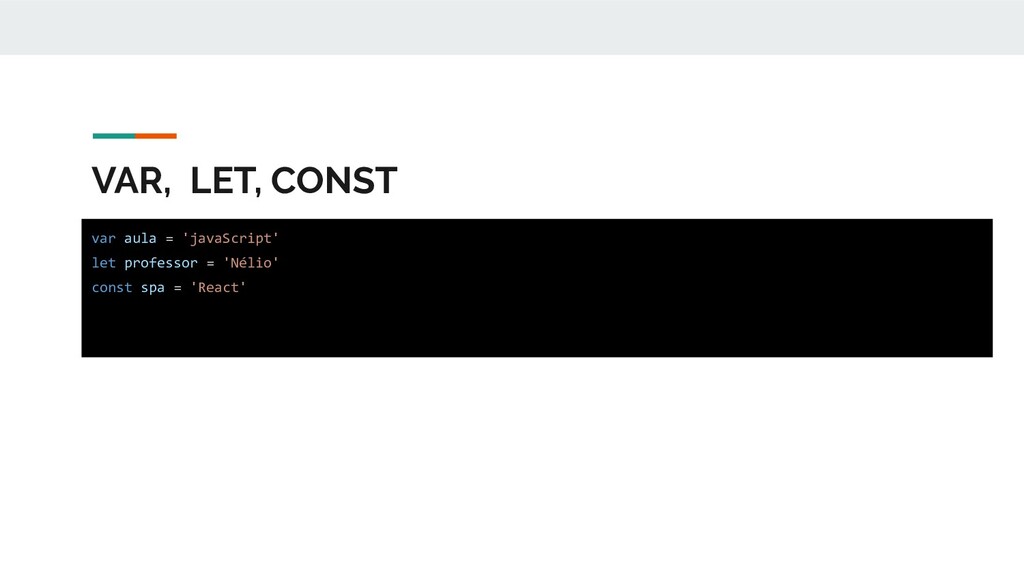Click the word VAR in the slide title
The image size is (1024, 576).
pyautogui.click(x=128, y=181)
